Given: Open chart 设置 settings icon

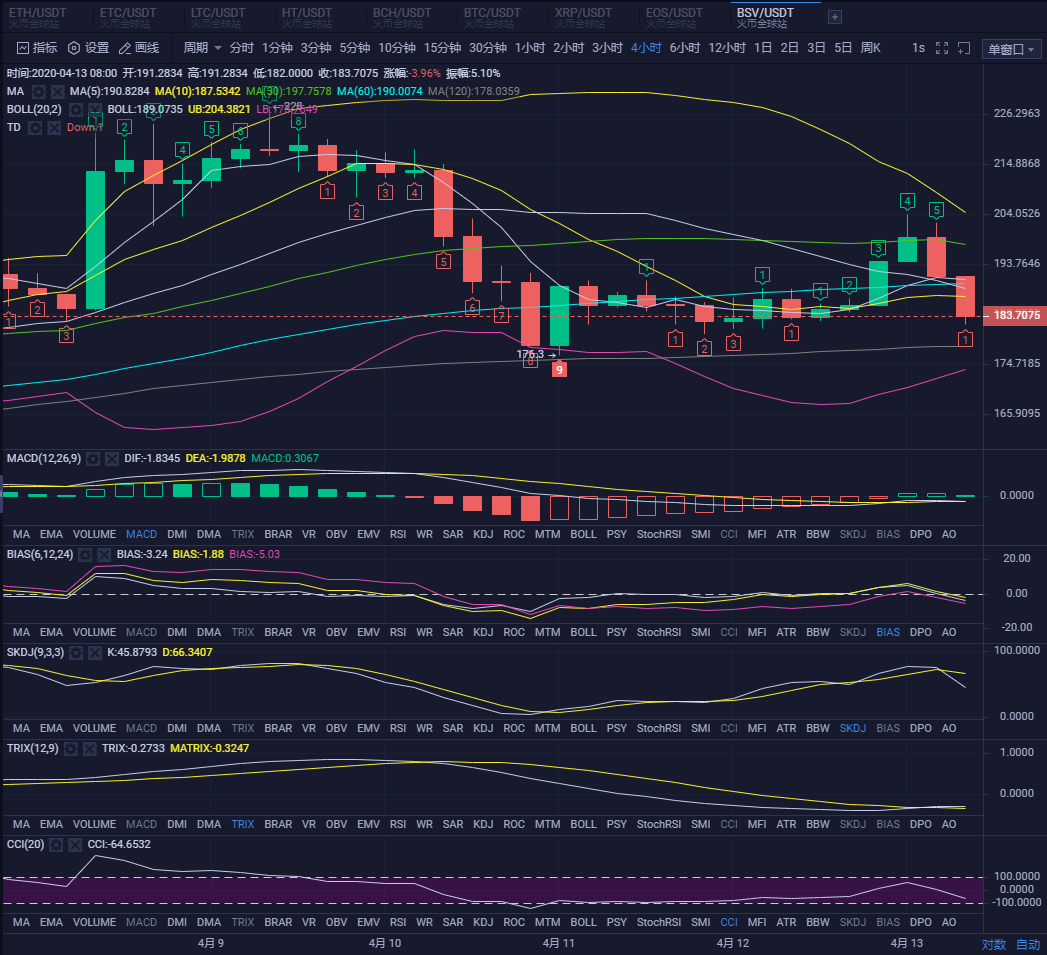Looking at the screenshot, I should click(74, 47).
